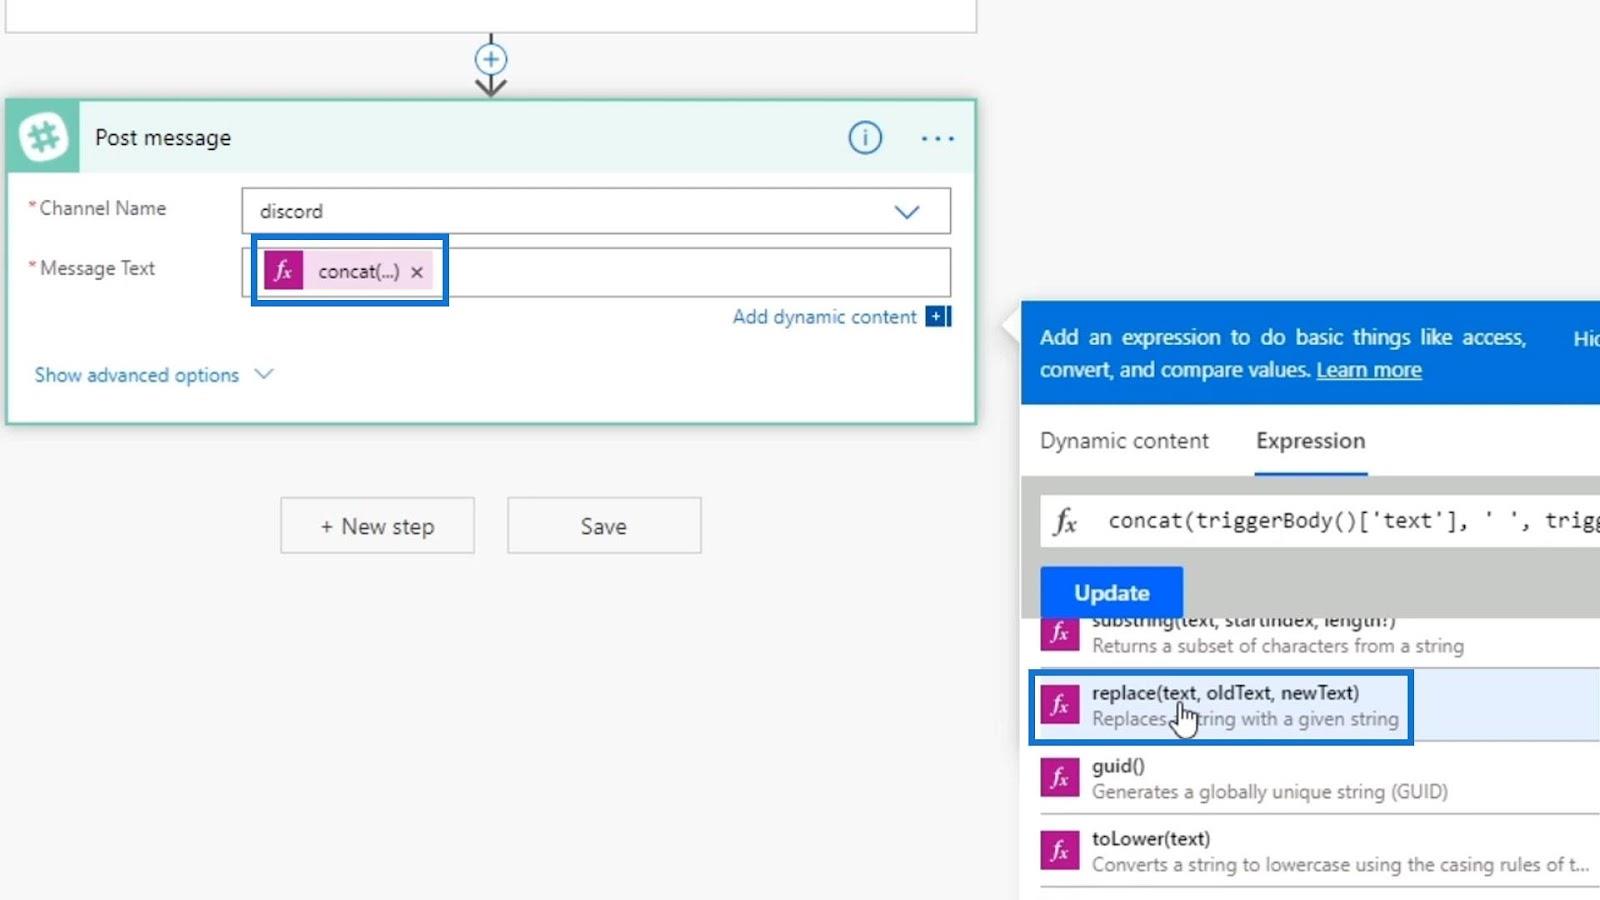Expand Show advanced options

point(154,375)
